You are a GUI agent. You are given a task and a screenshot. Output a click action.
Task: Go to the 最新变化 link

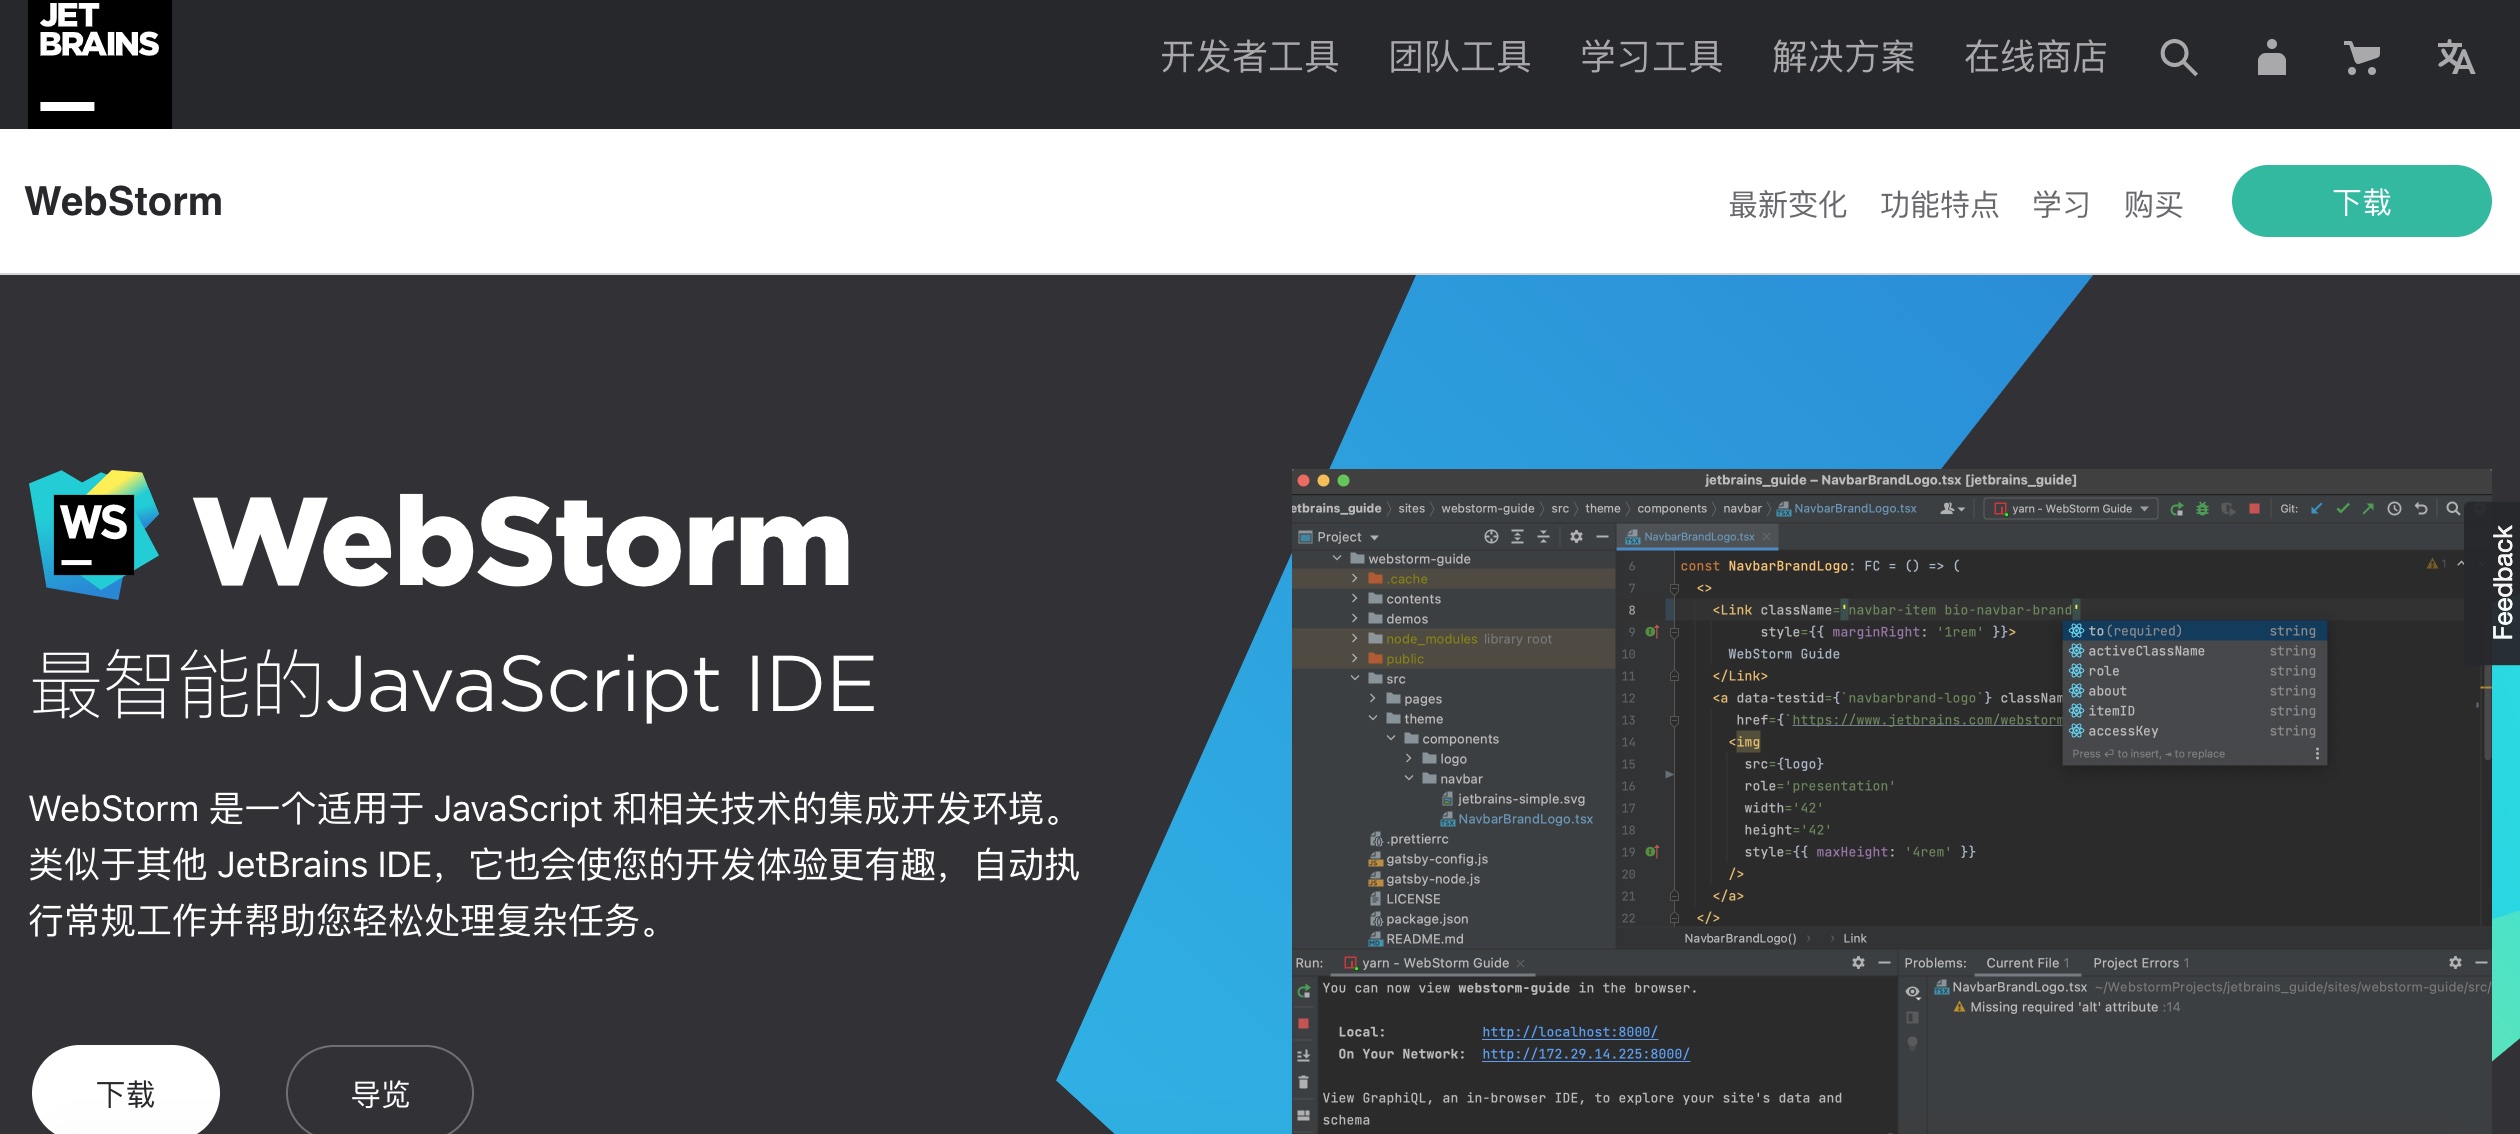(1787, 204)
